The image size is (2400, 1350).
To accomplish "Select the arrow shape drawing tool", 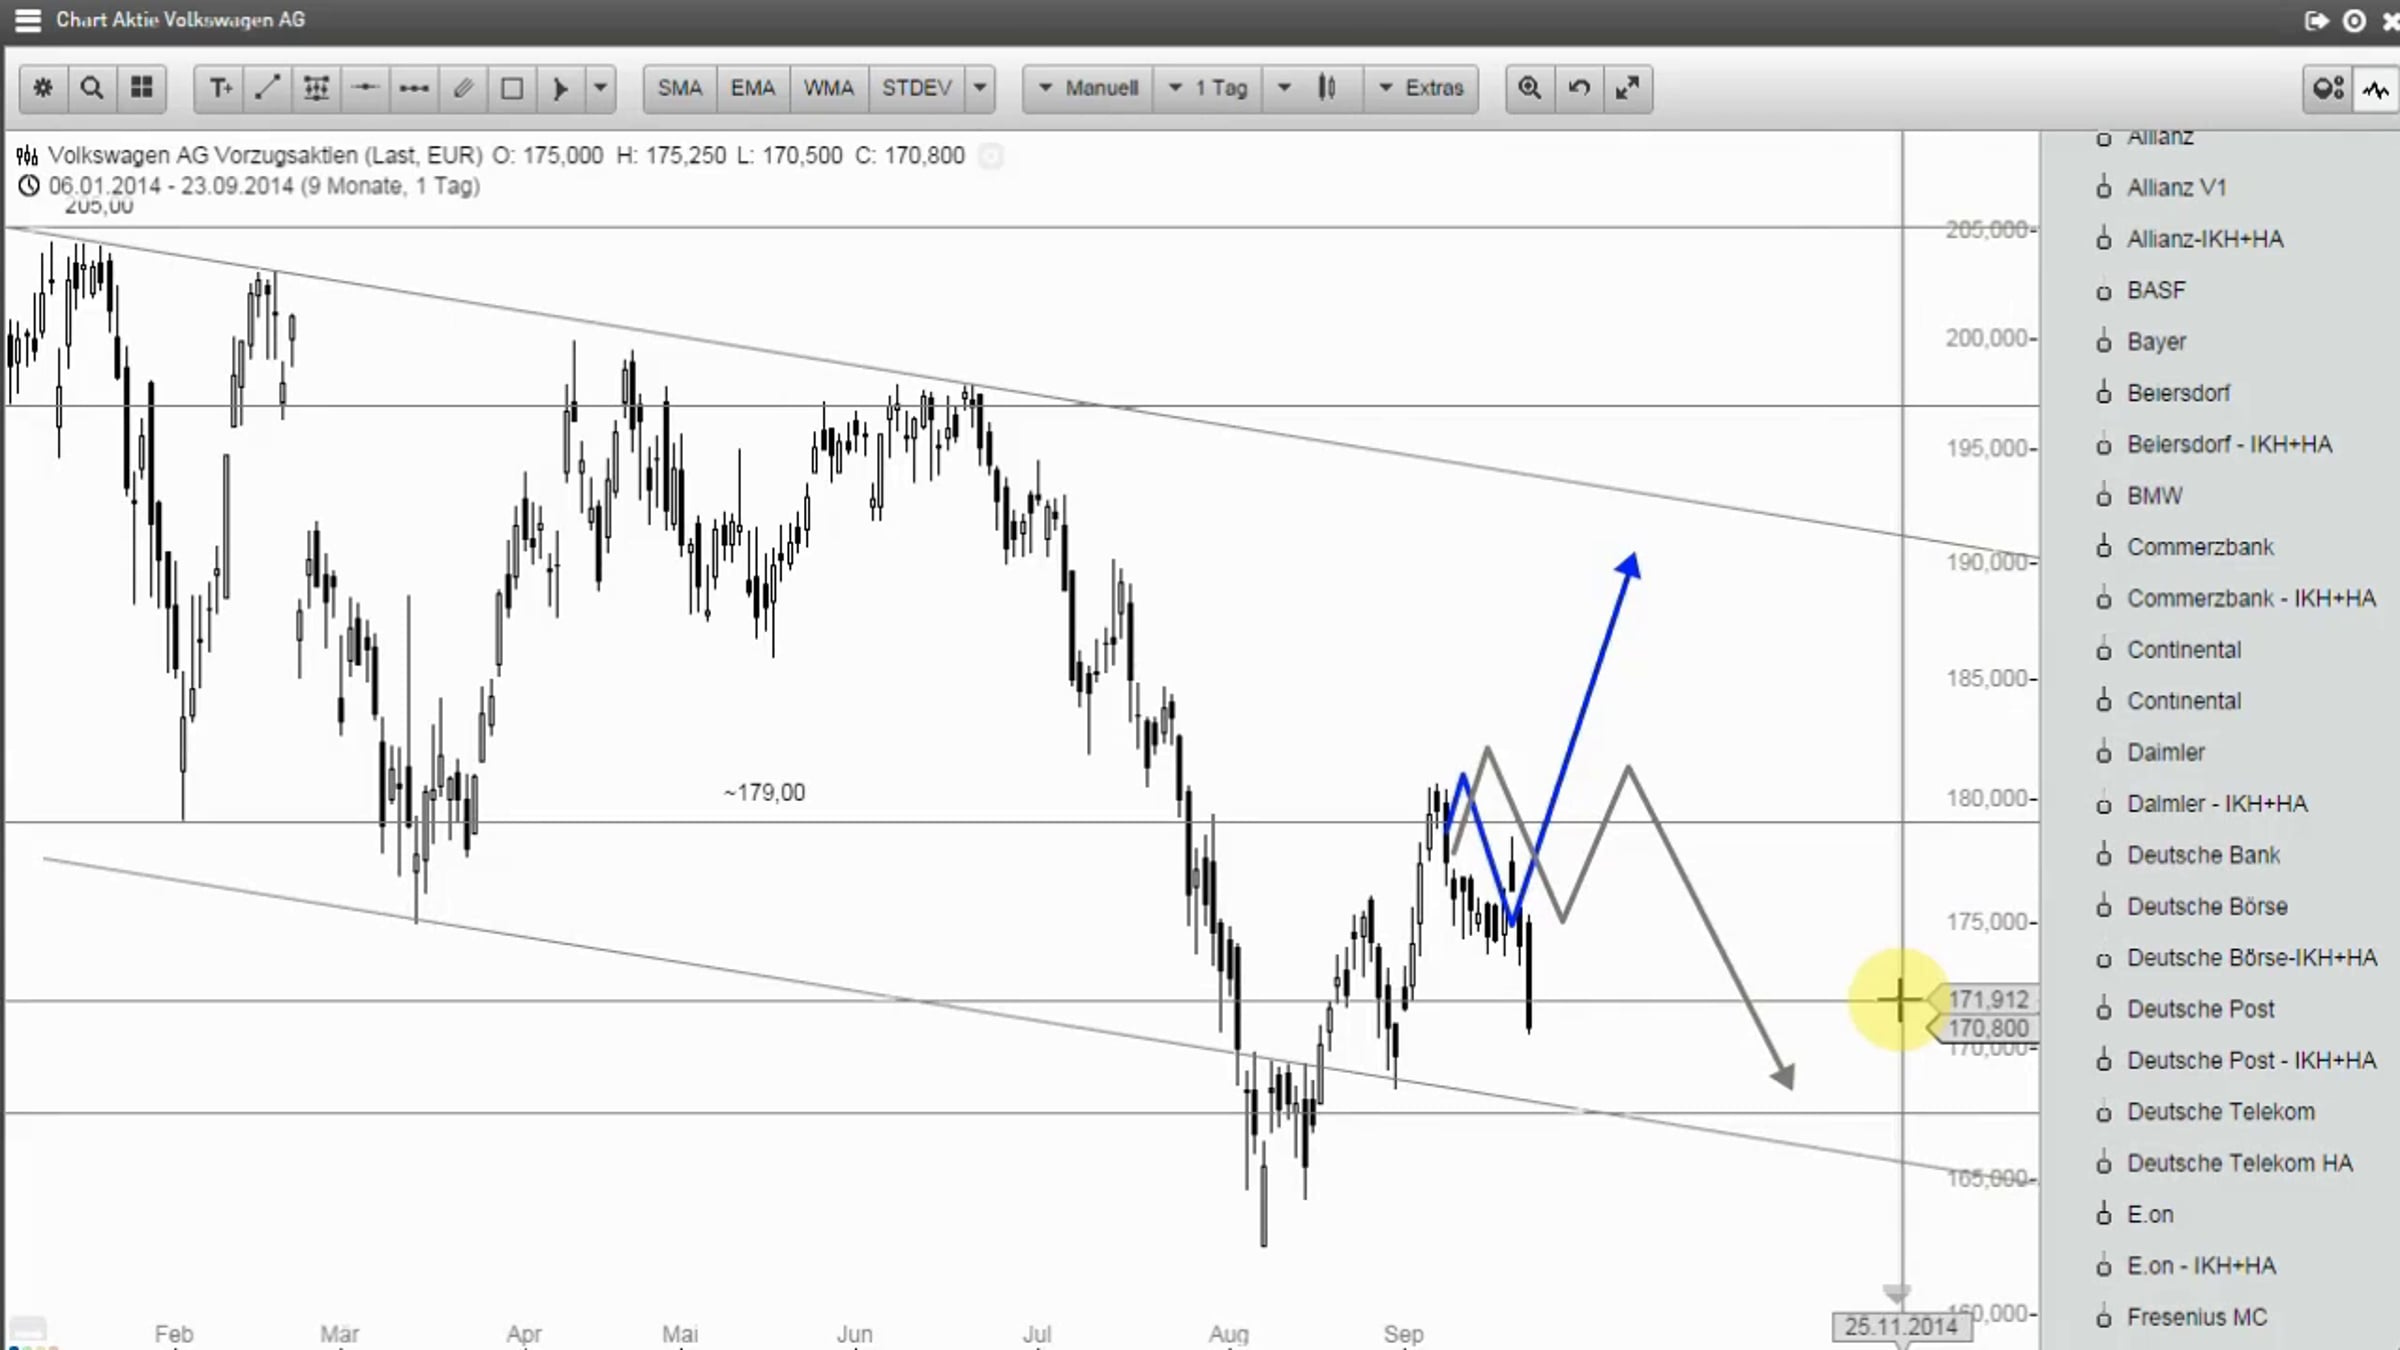I will [x=561, y=88].
